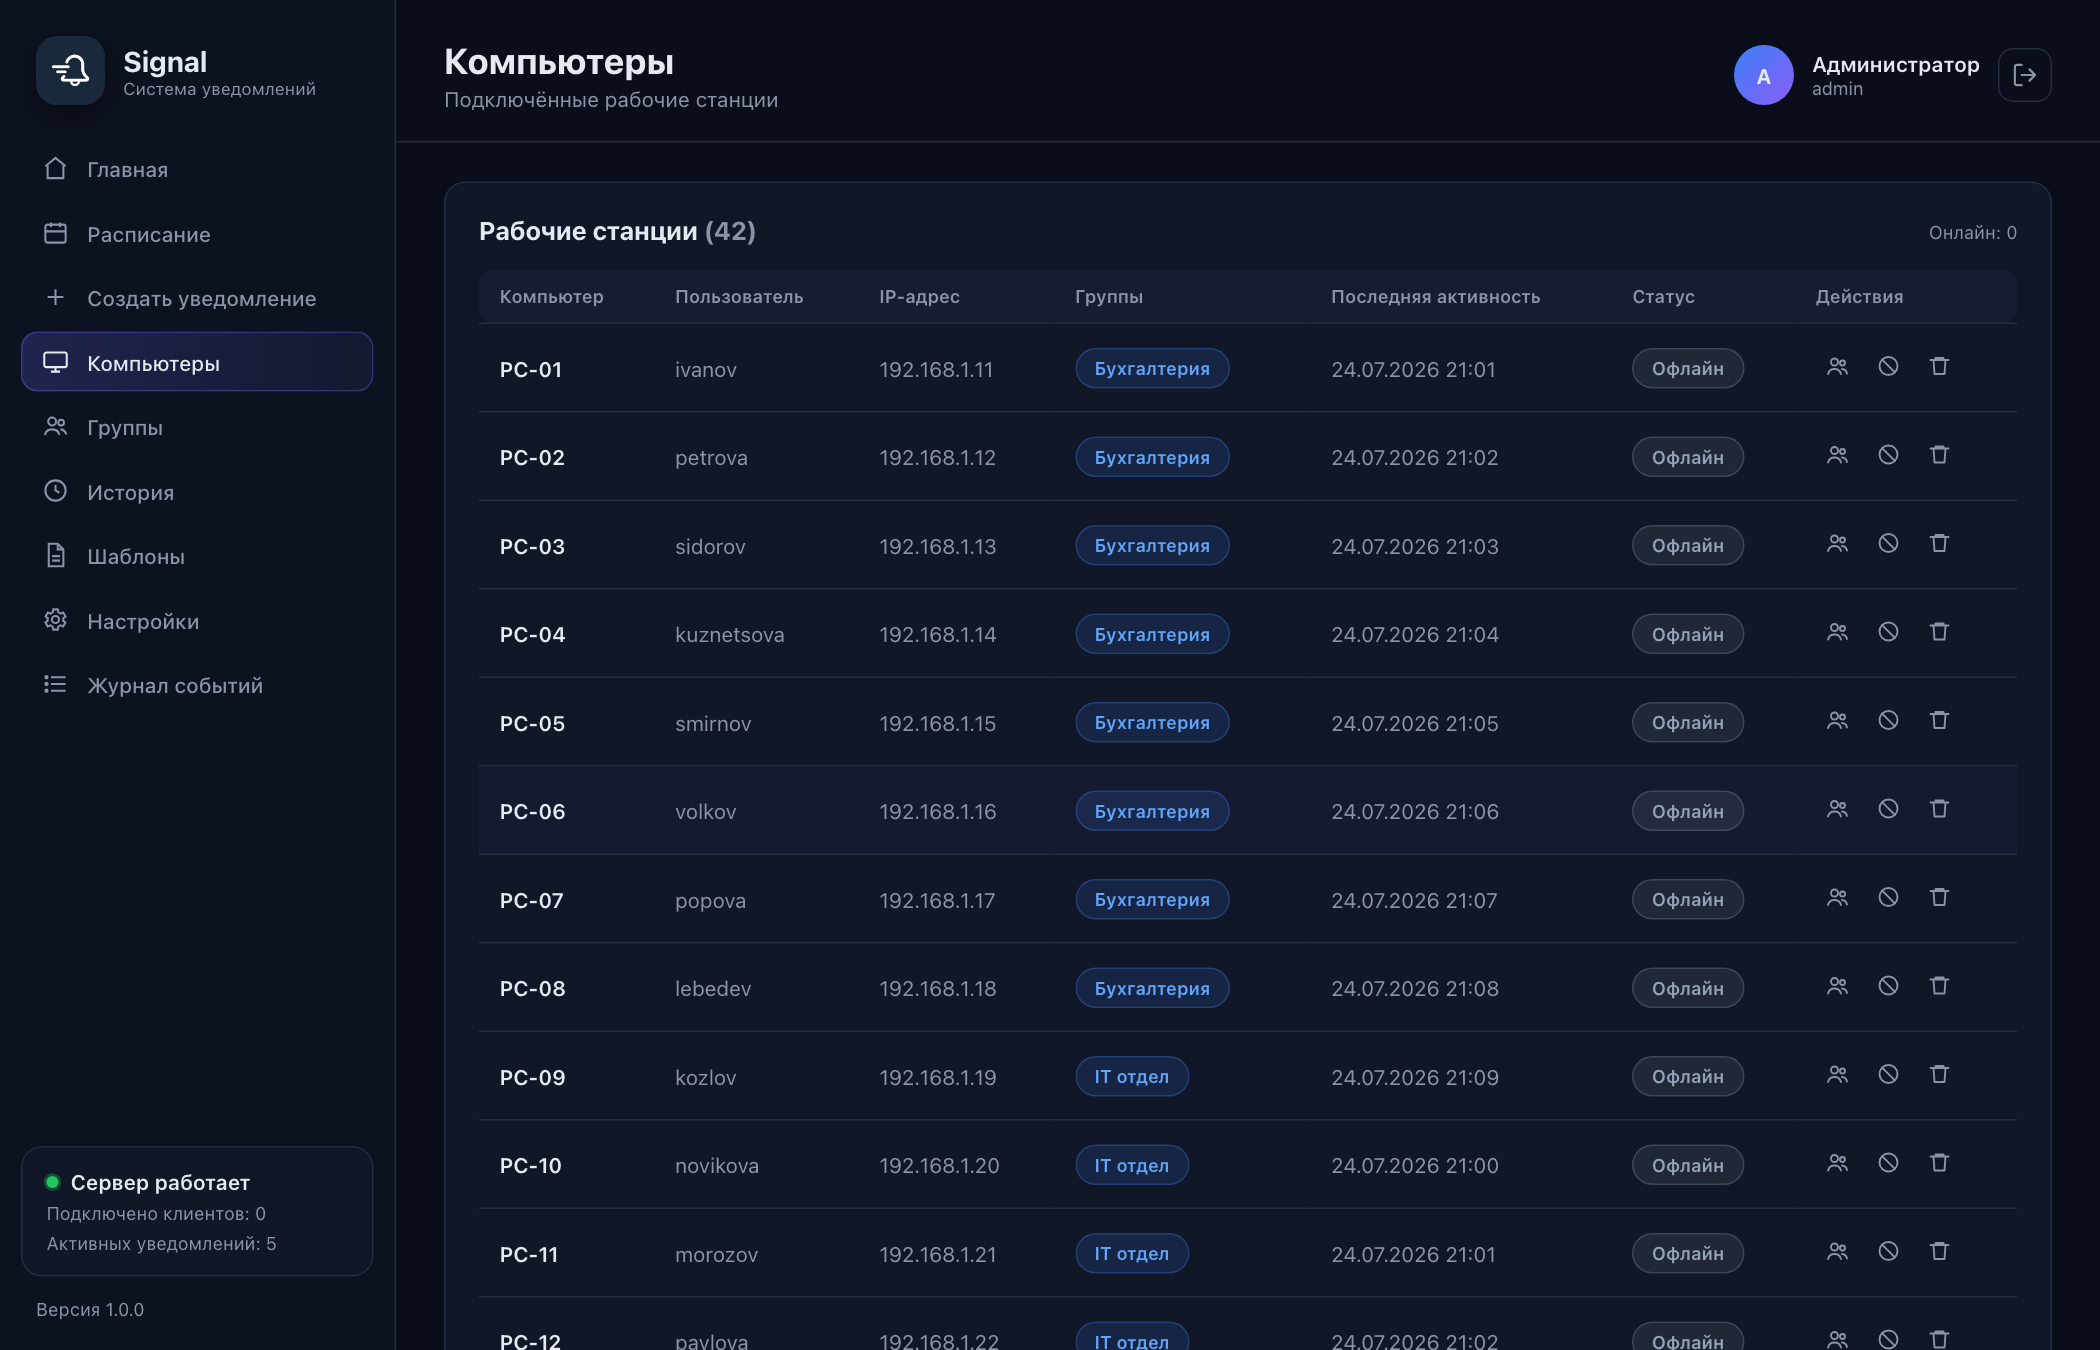Click the block icon in PC-07 row

1888,898
